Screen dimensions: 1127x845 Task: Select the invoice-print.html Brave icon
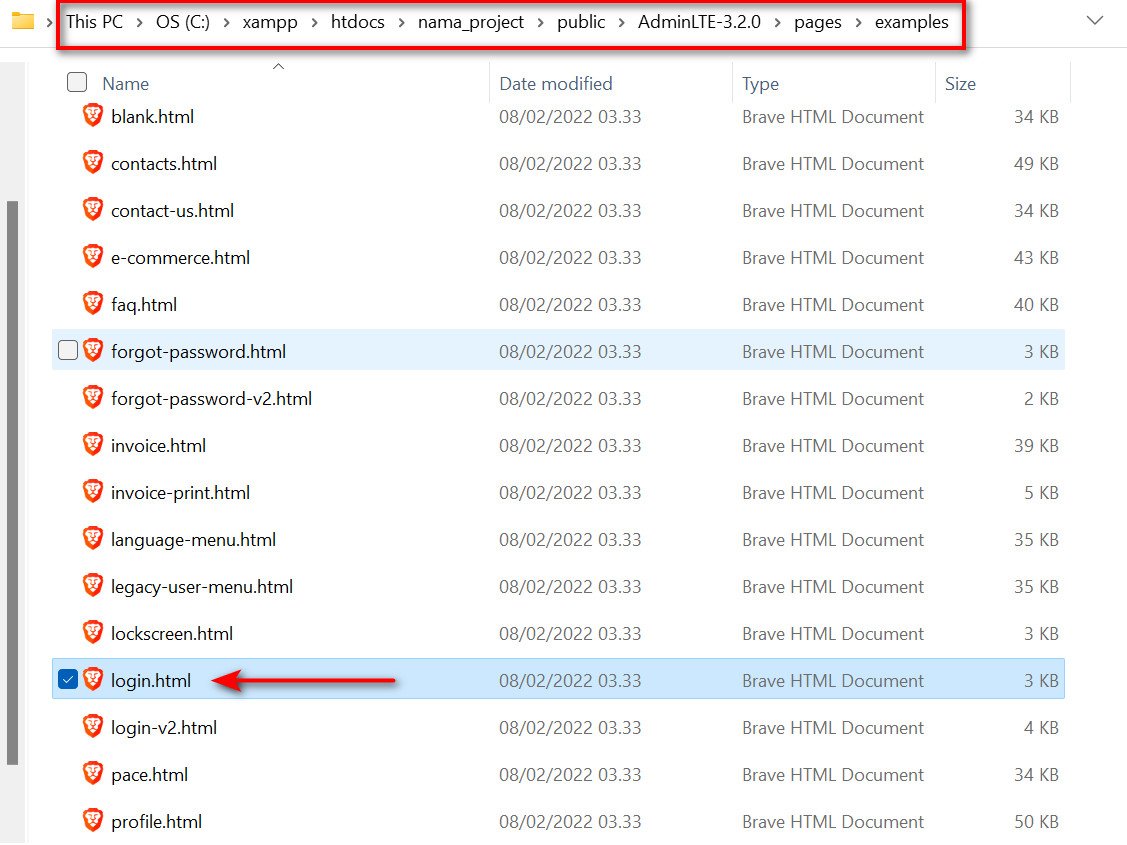93,491
